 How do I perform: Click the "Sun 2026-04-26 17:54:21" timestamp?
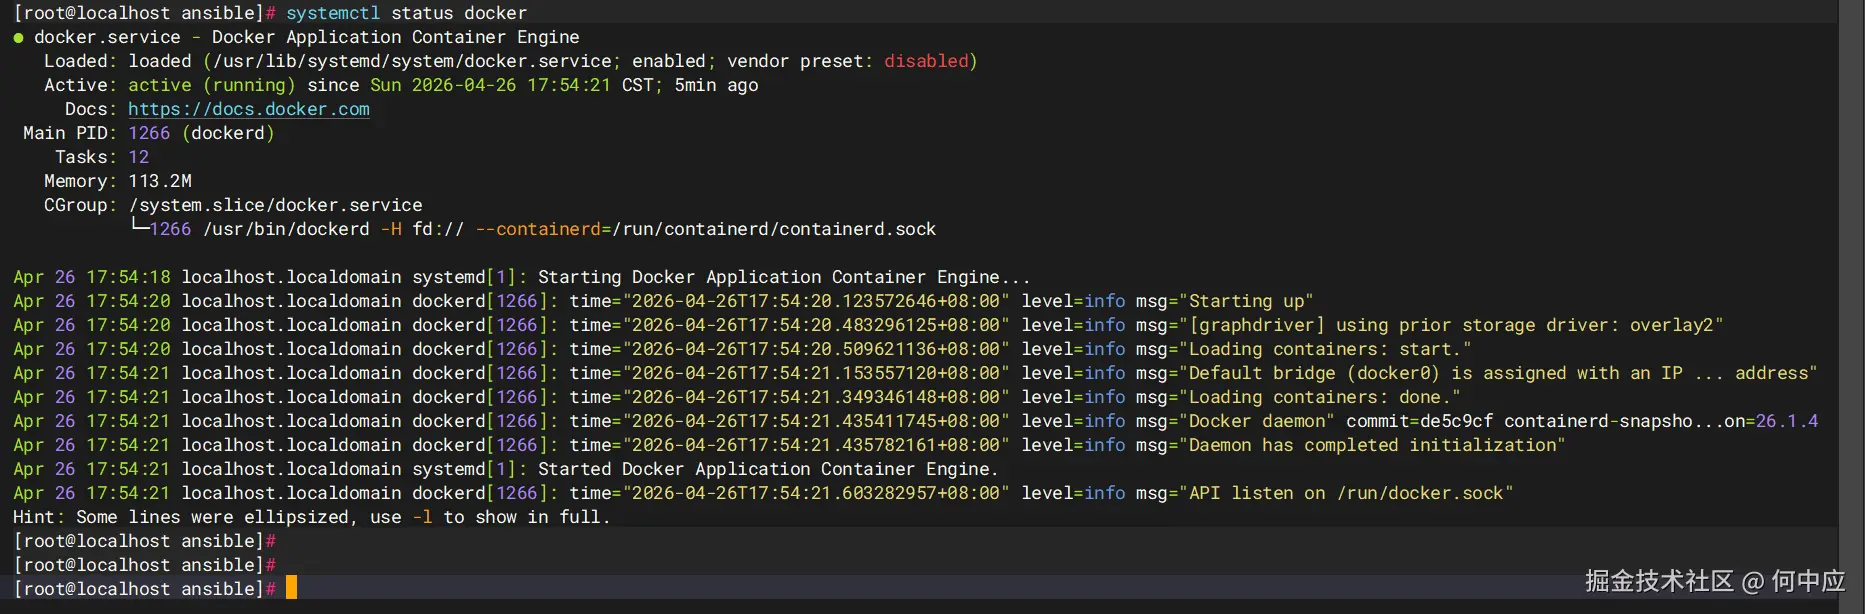490,85
